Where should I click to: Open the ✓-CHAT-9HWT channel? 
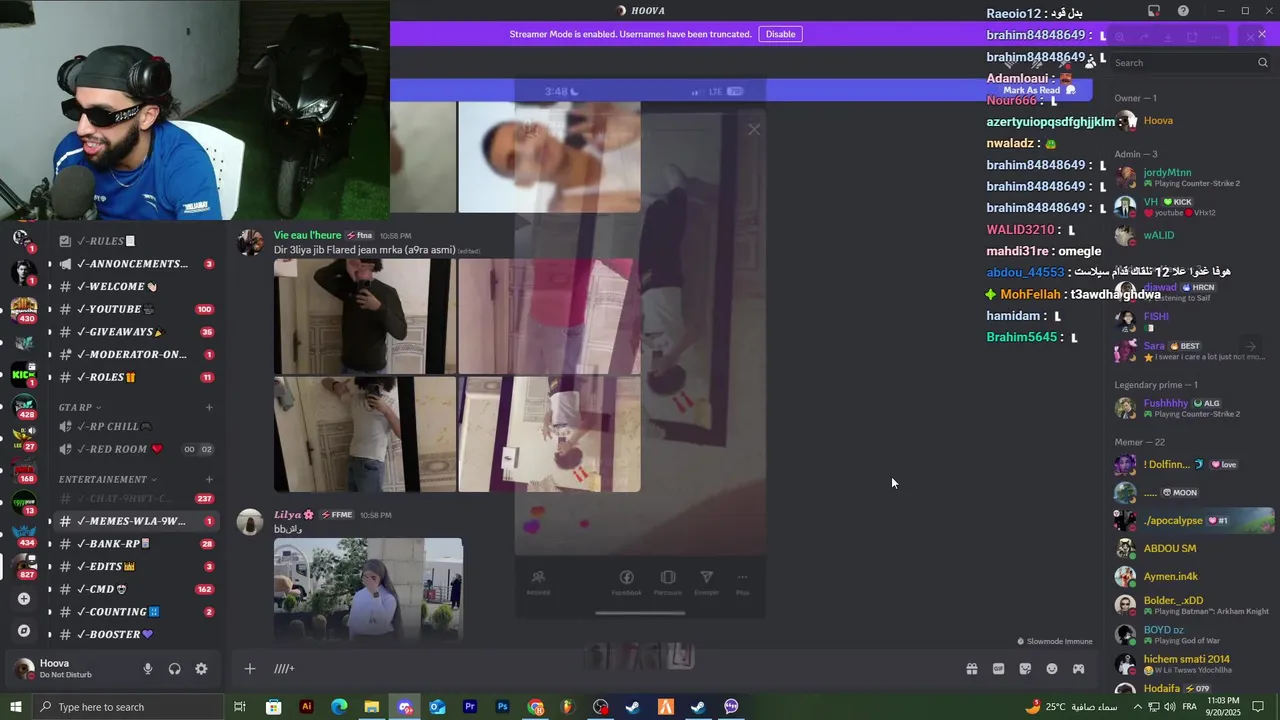pyautogui.click(x=137, y=499)
